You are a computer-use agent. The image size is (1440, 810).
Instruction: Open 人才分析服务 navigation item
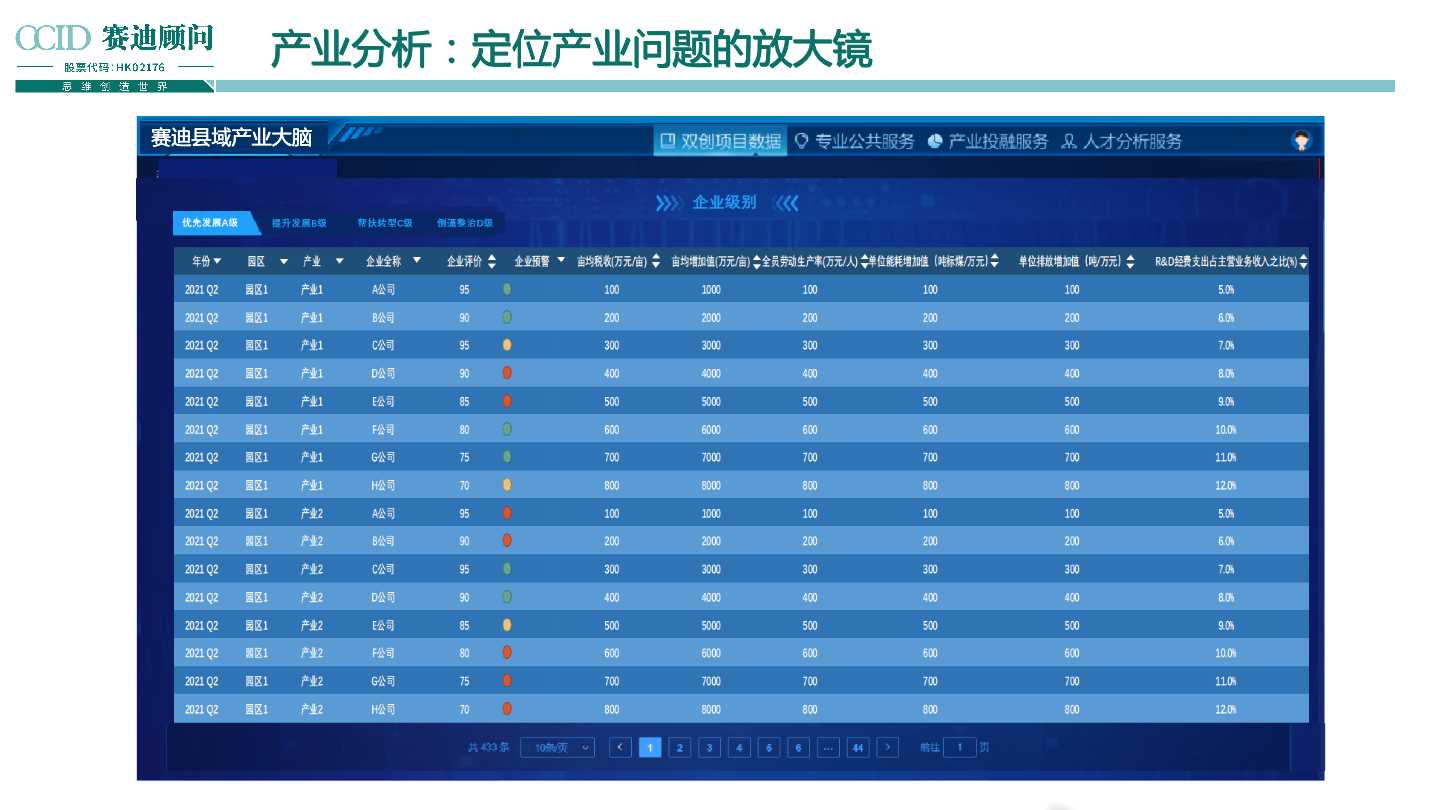coord(1122,141)
